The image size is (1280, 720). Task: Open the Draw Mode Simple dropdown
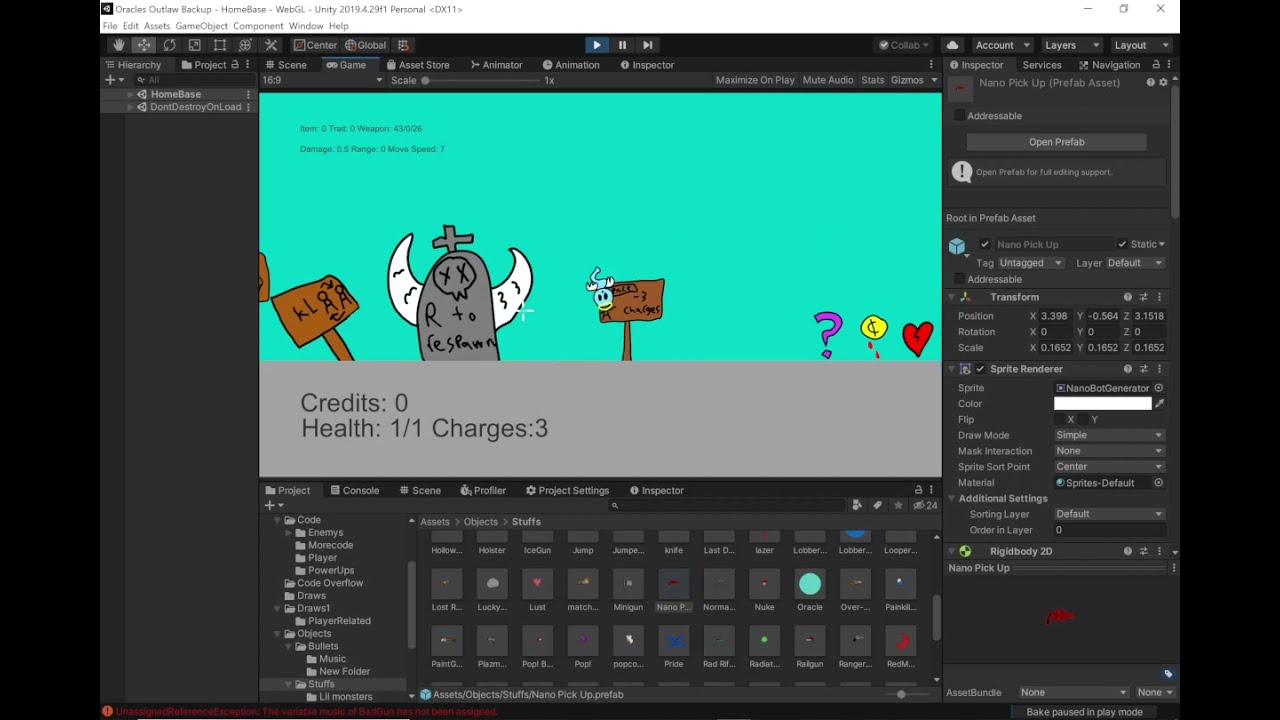pyautogui.click(x=1110, y=435)
